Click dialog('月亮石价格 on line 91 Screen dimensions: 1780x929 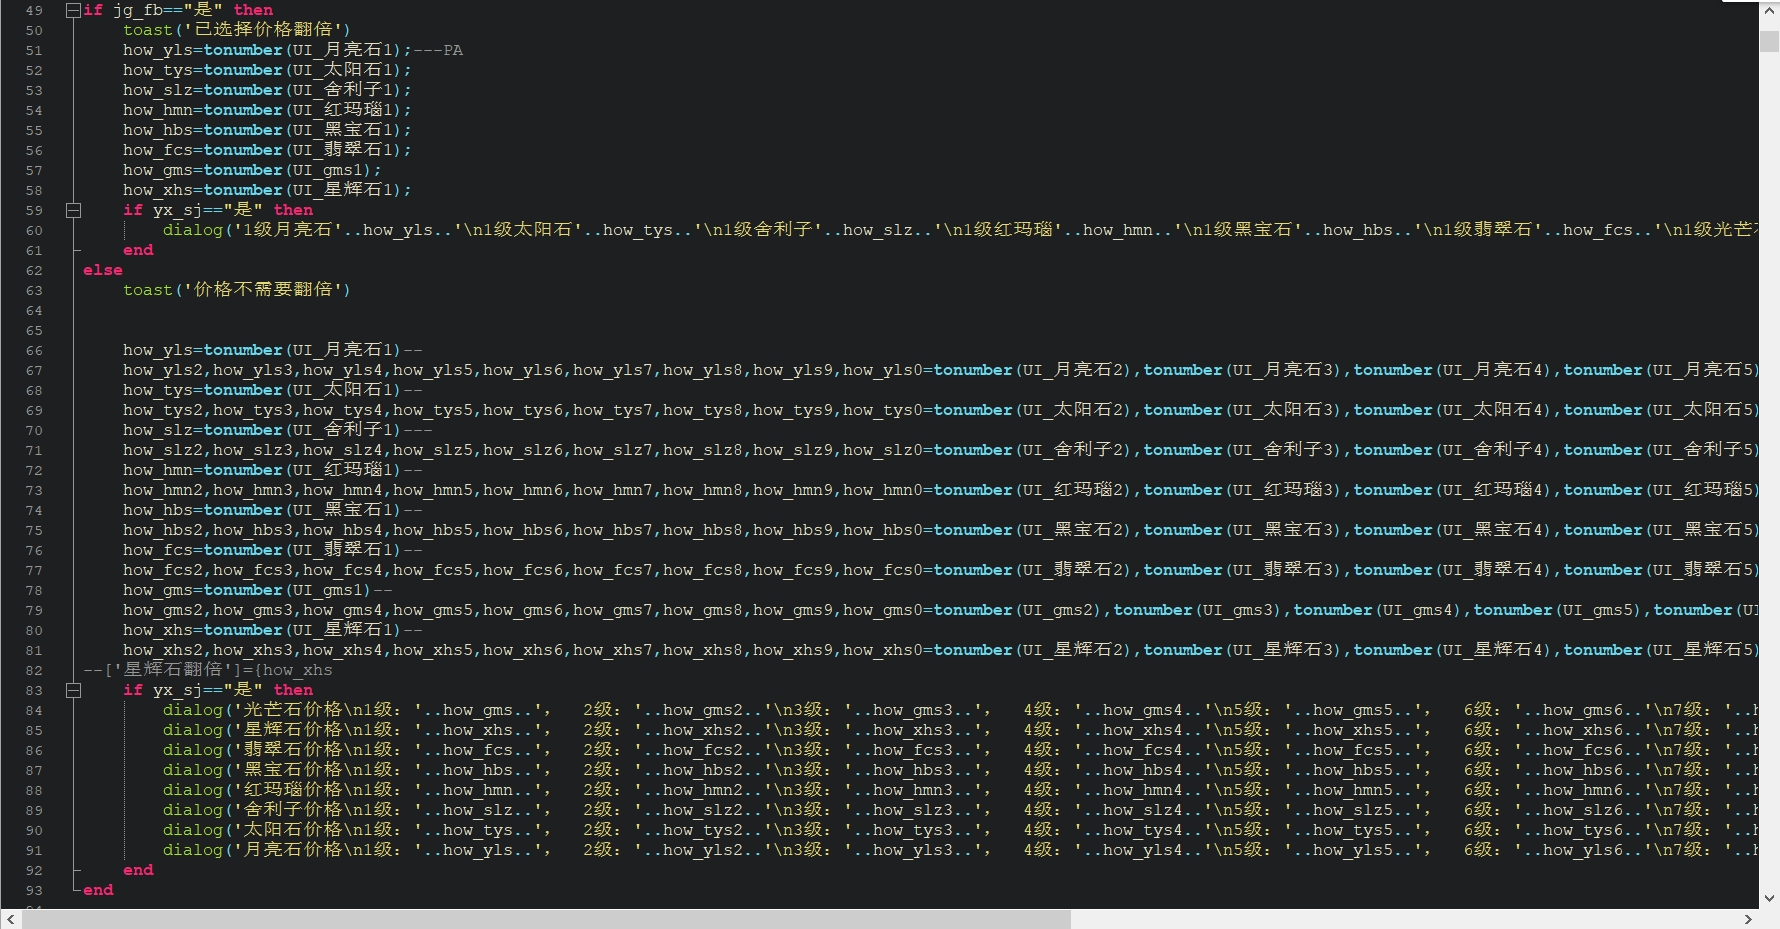(253, 850)
